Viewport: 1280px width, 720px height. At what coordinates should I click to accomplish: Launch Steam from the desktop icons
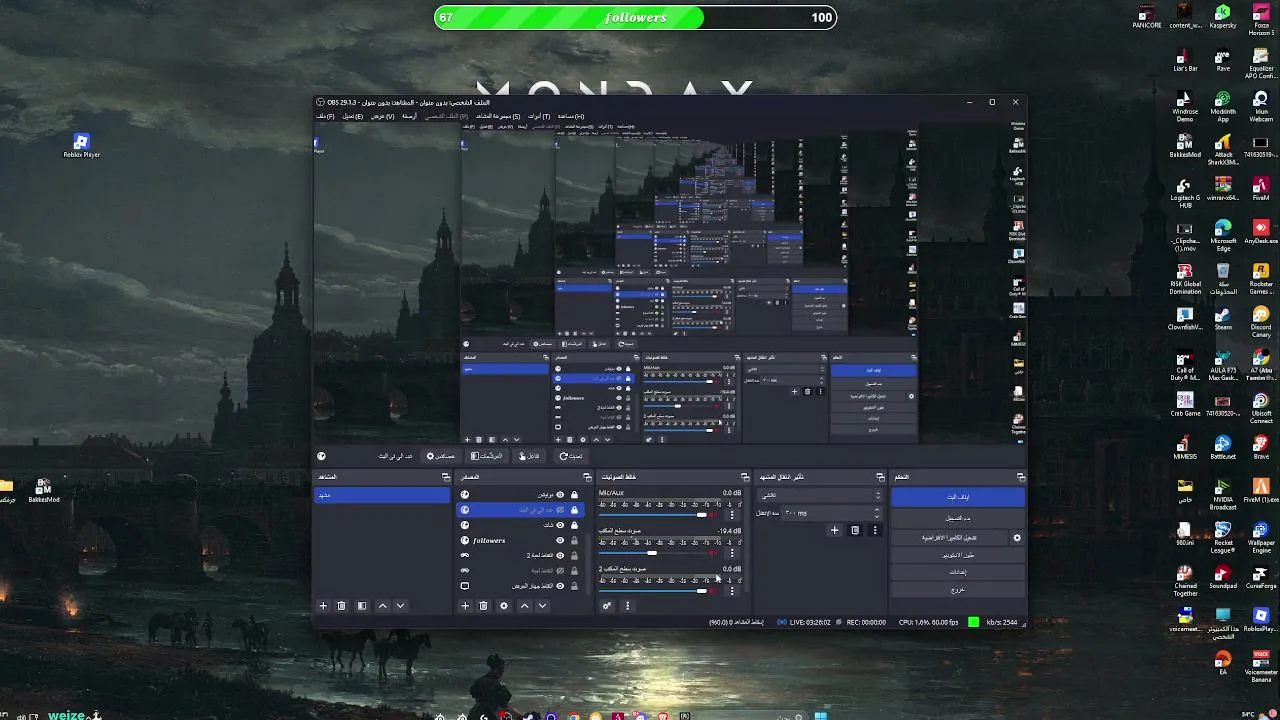(x=1223, y=320)
